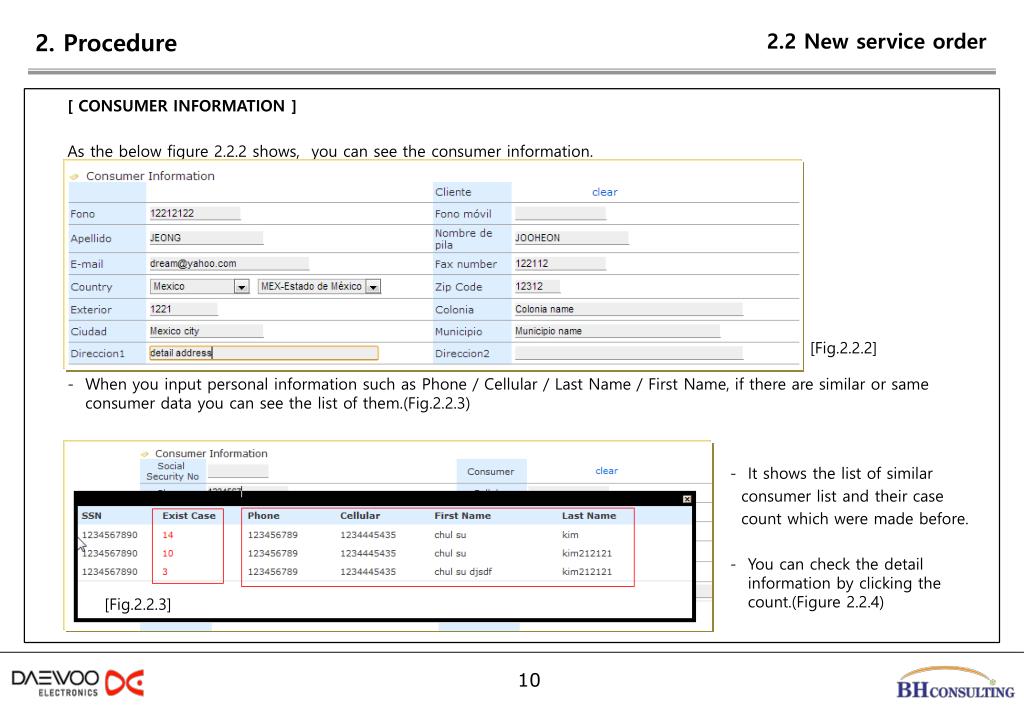1024x709 pixels.
Task: Click the Cellular column header
Action: (360, 516)
